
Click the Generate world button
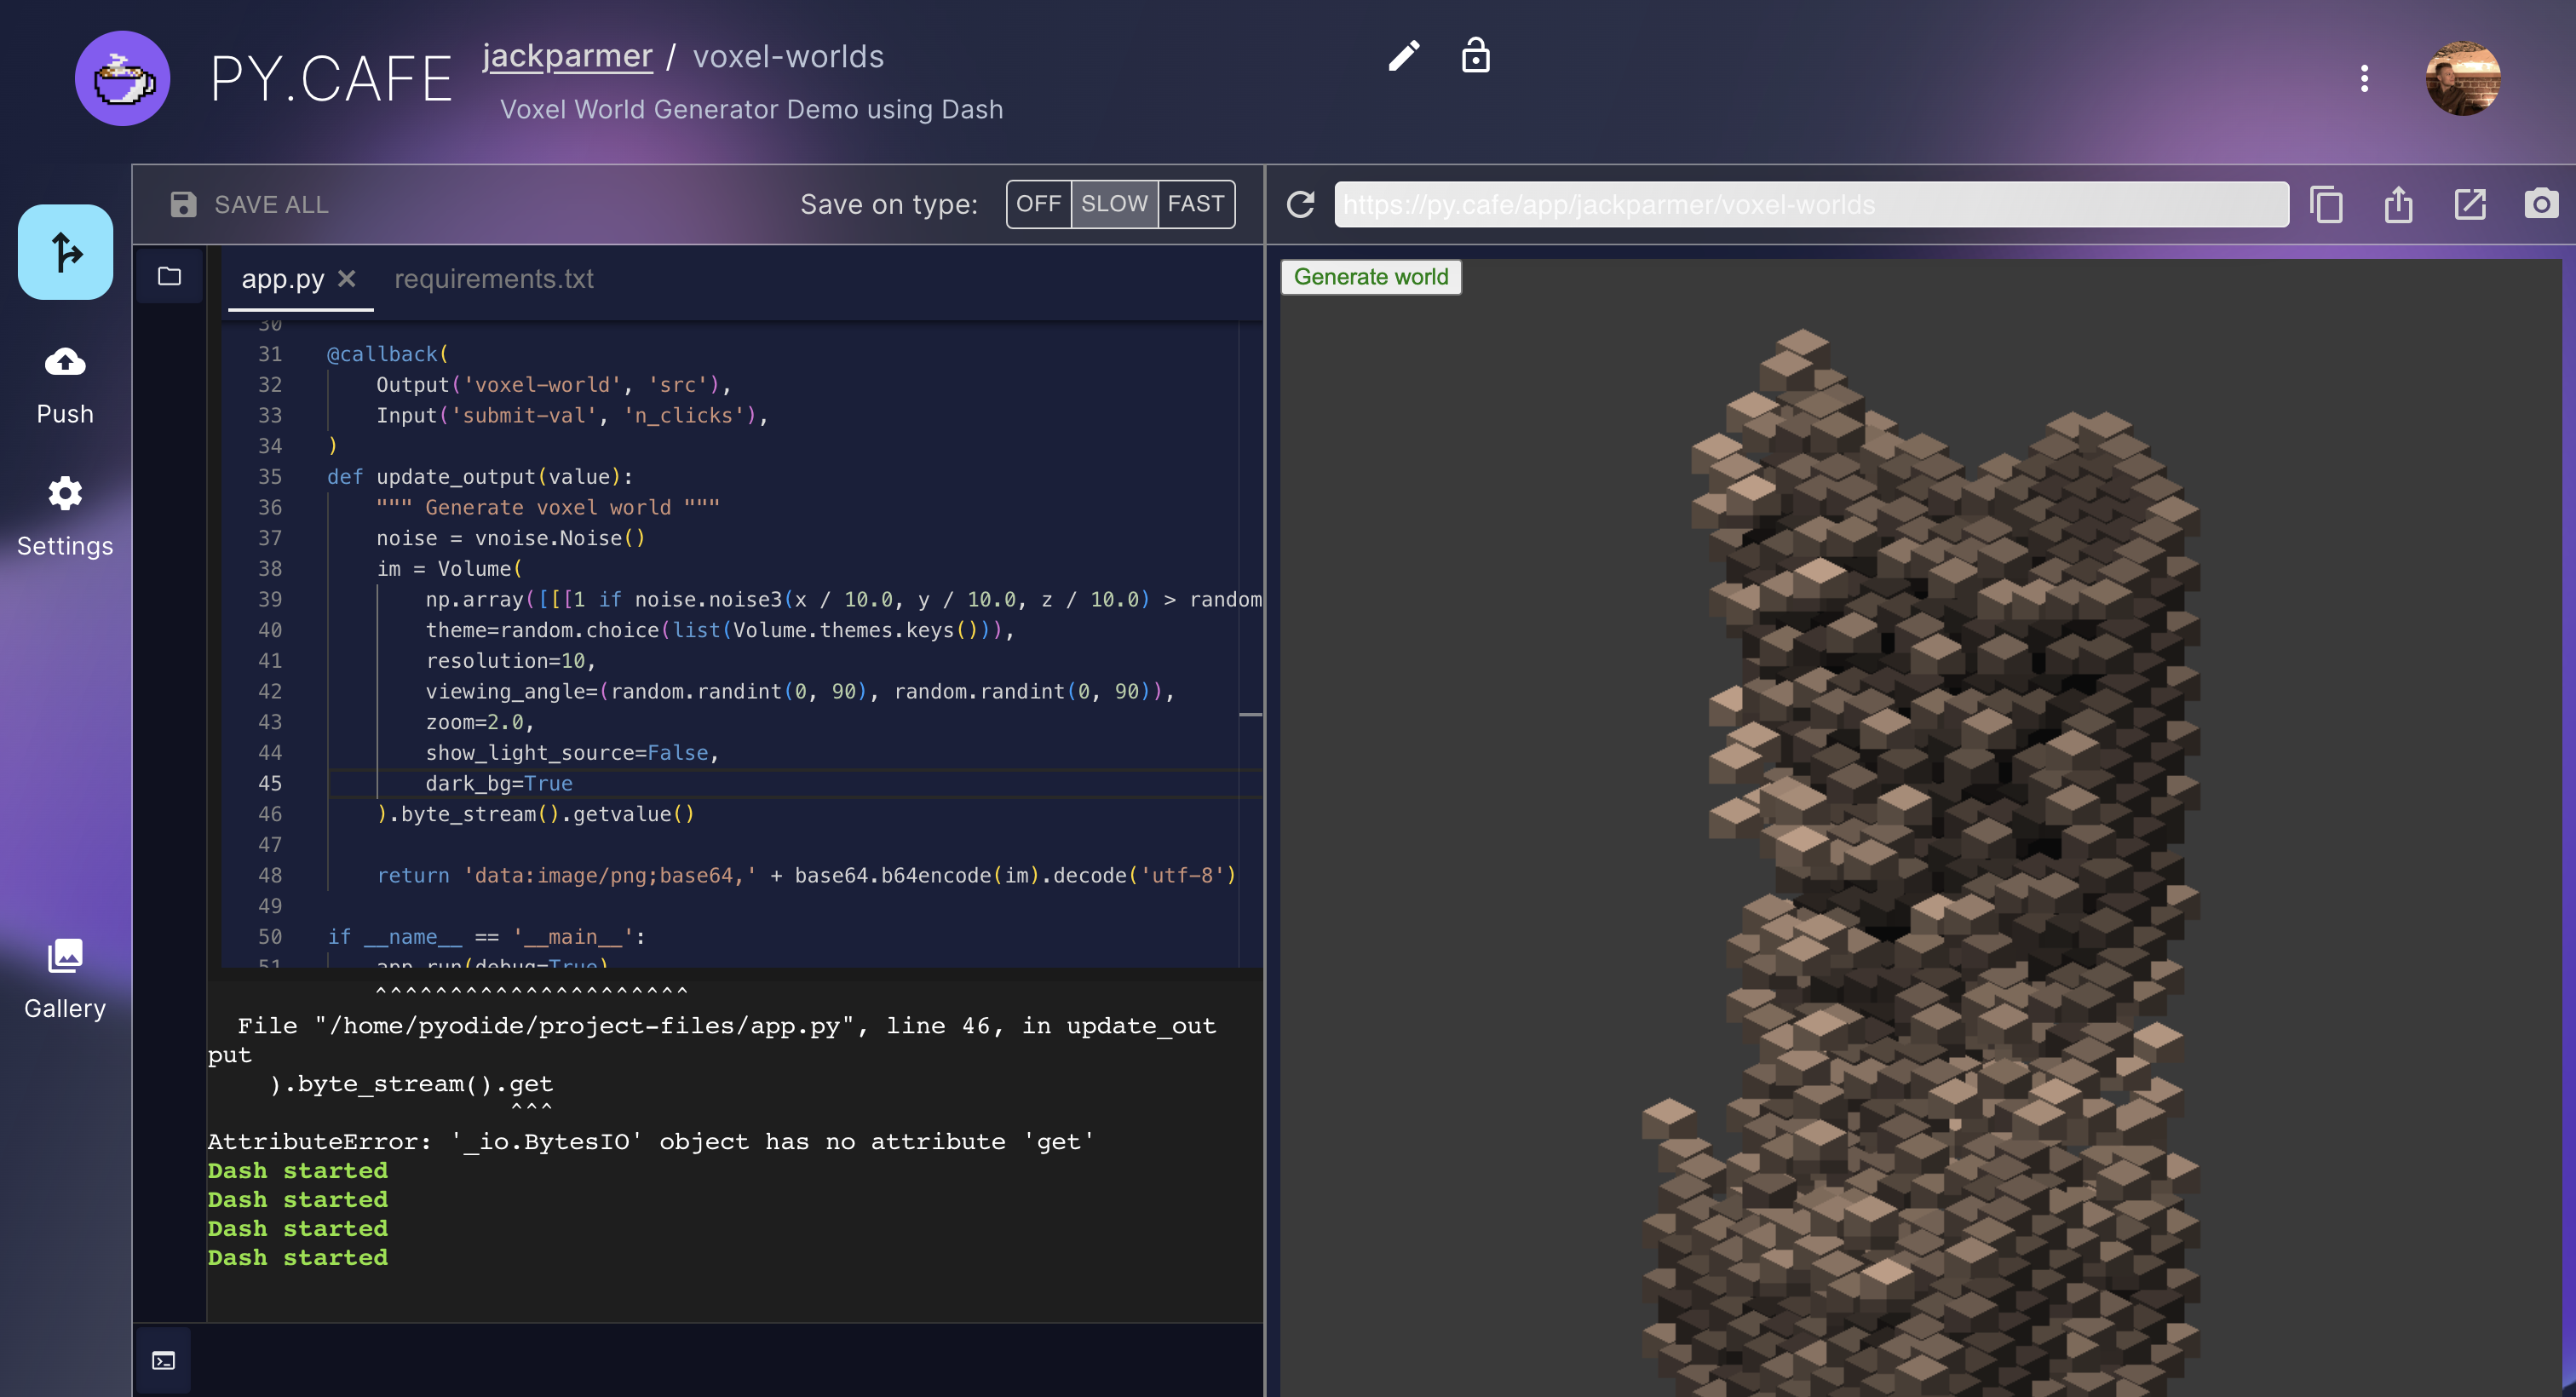tap(1371, 277)
